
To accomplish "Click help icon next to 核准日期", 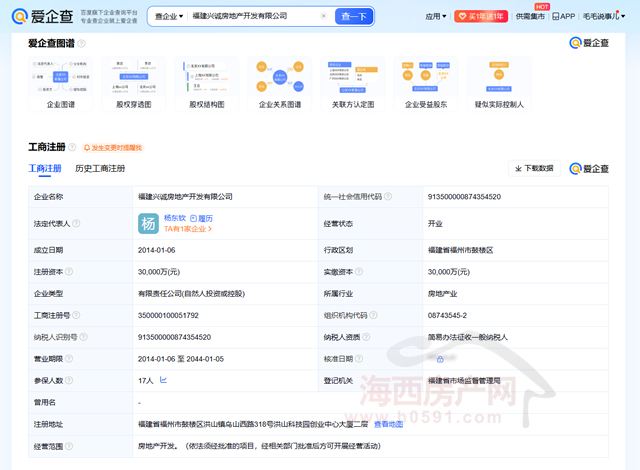I will click(x=359, y=359).
